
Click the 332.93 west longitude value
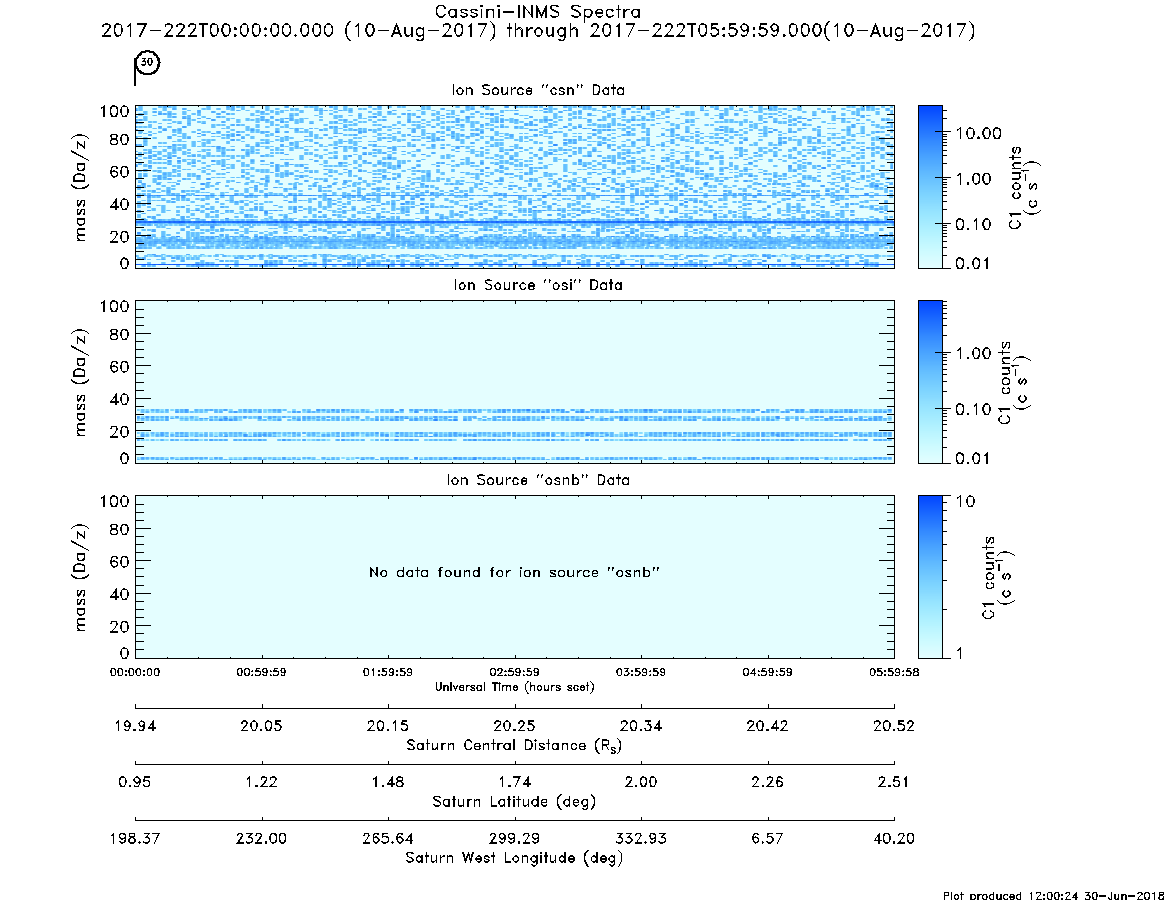[x=641, y=839]
